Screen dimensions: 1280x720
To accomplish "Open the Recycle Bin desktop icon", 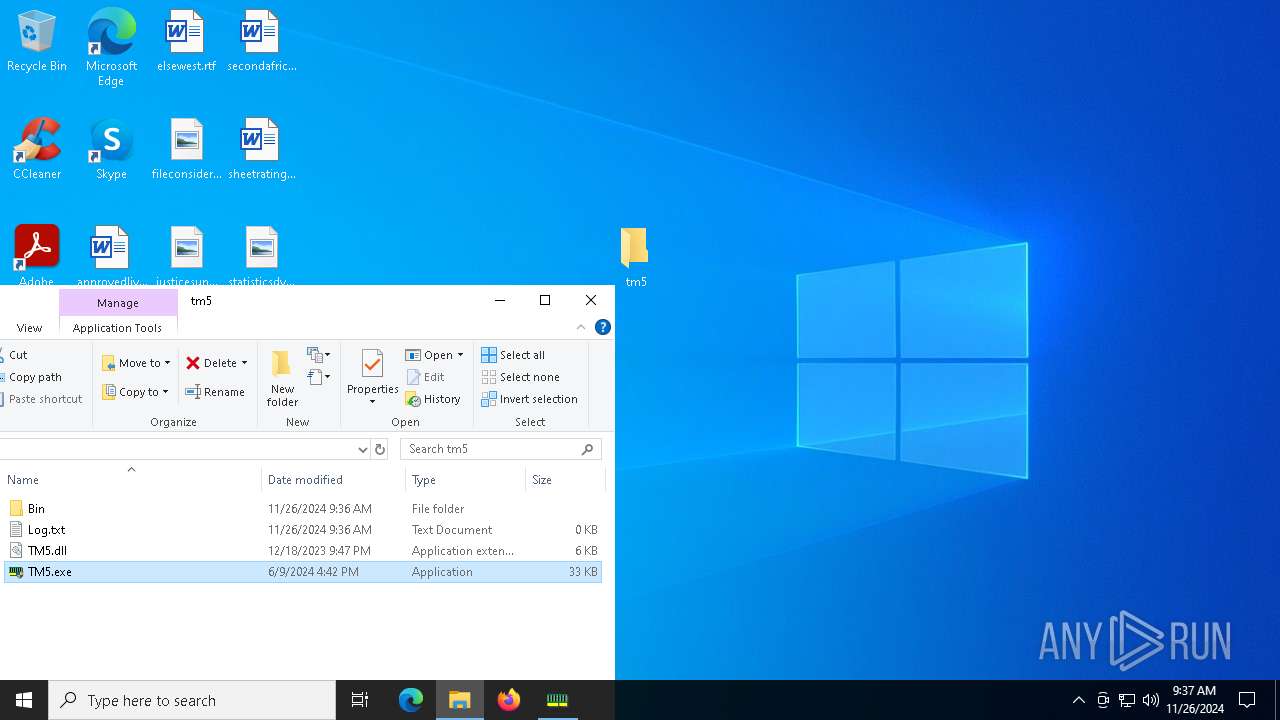I will click(37, 42).
